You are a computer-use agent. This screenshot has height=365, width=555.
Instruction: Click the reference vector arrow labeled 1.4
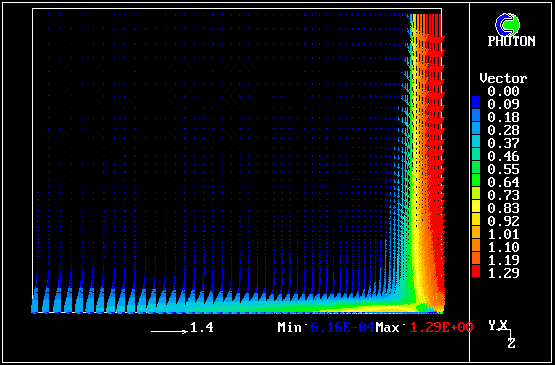[169, 331]
